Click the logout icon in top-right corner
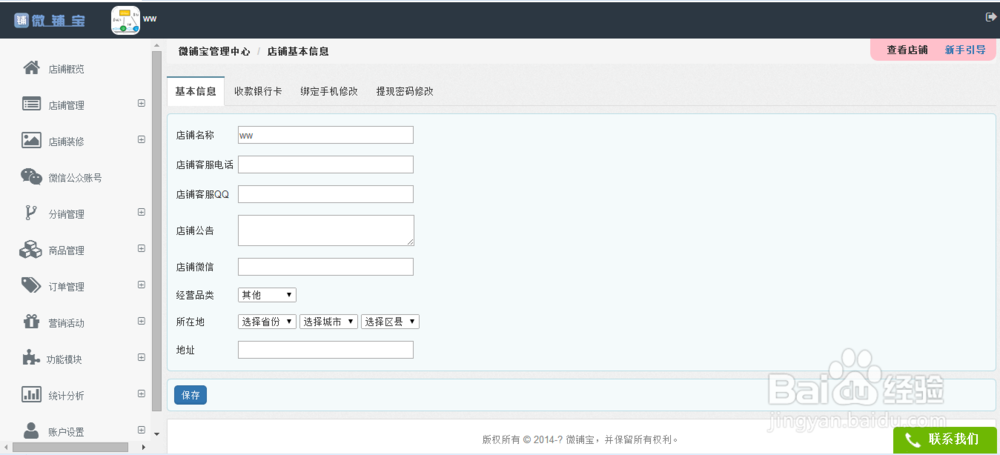 (x=990, y=18)
